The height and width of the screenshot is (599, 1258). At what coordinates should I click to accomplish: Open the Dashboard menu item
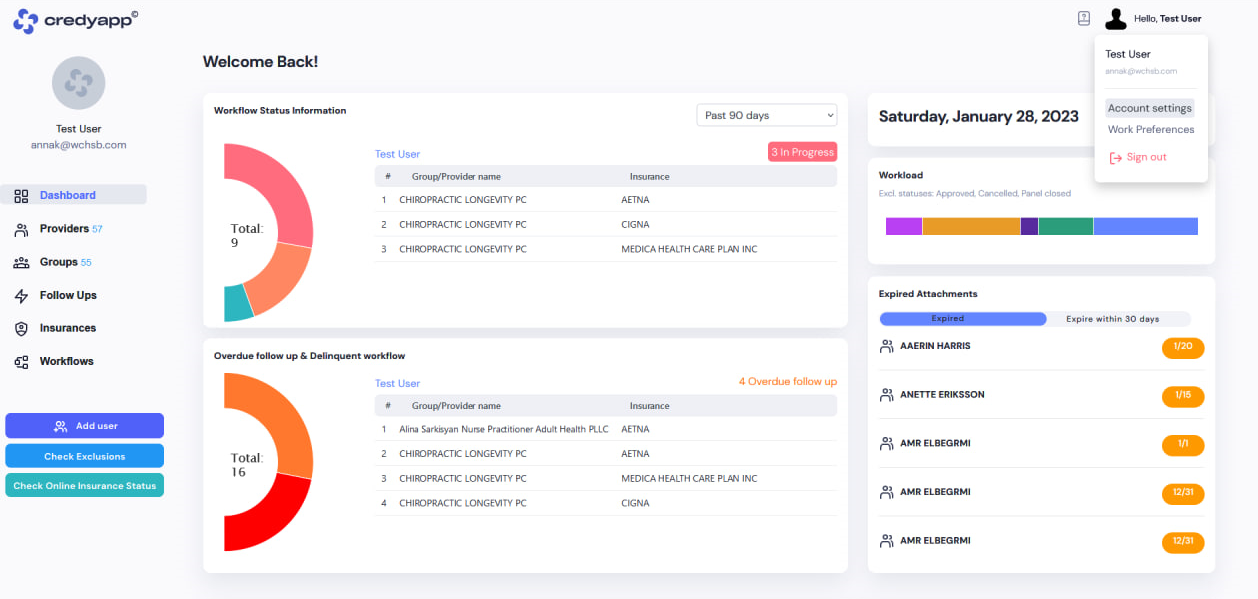pos(76,195)
